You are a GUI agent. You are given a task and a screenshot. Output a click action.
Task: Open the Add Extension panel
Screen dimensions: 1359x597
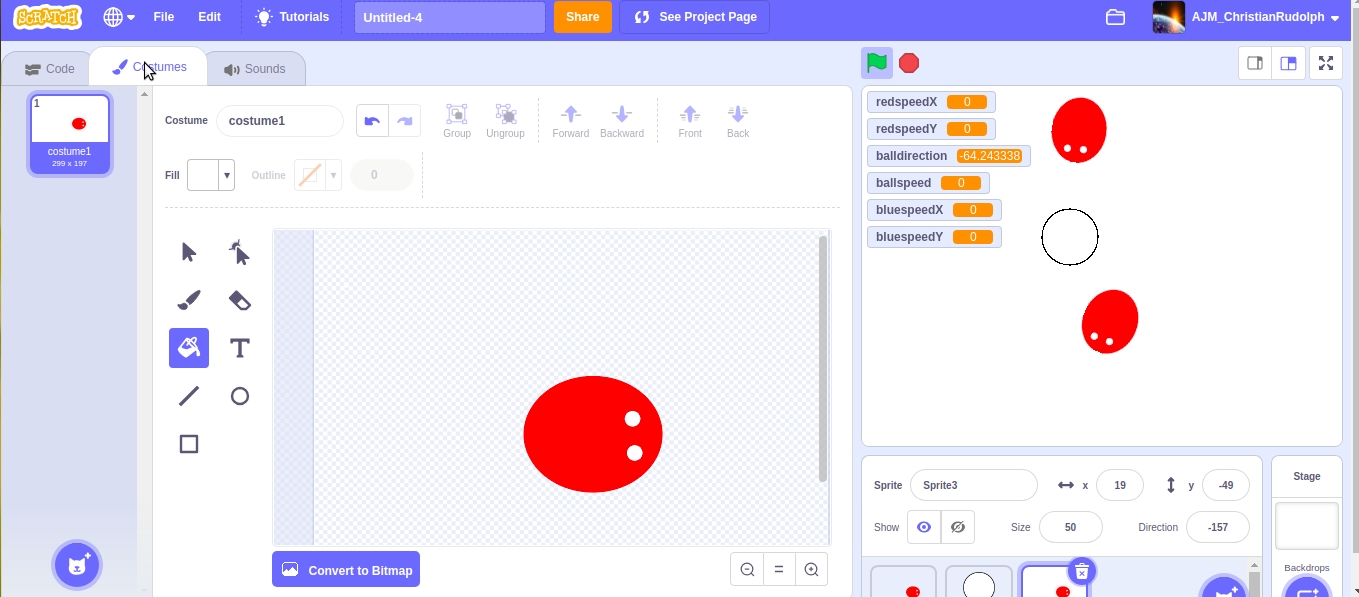click(x=77, y=564)
